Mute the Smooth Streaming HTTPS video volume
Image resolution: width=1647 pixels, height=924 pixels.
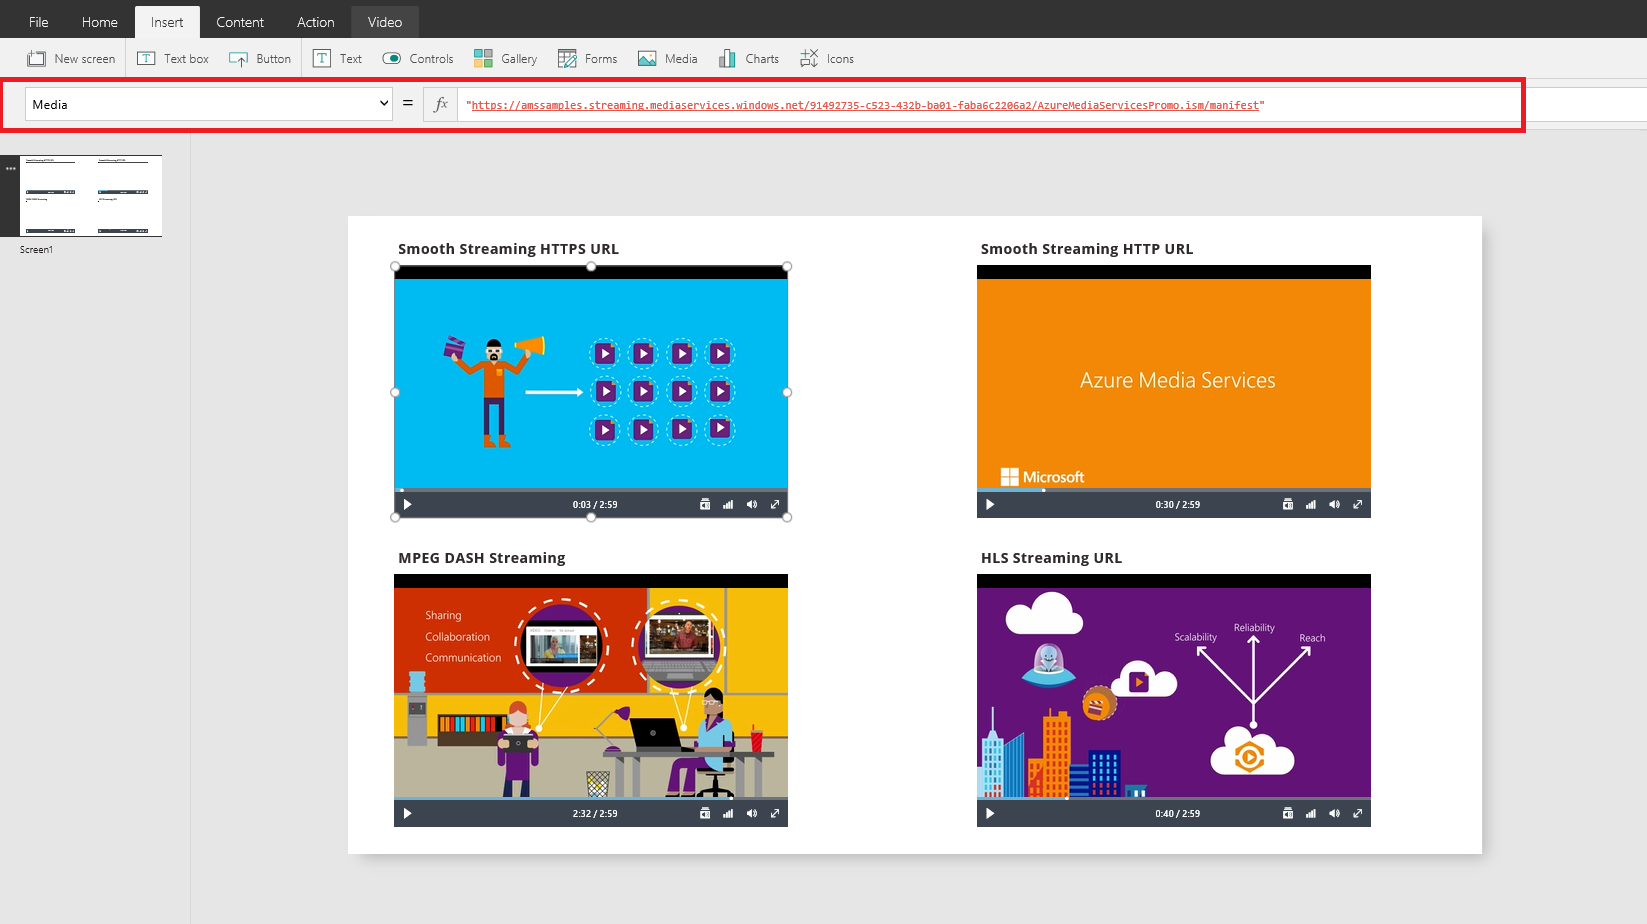click(752, 505)
